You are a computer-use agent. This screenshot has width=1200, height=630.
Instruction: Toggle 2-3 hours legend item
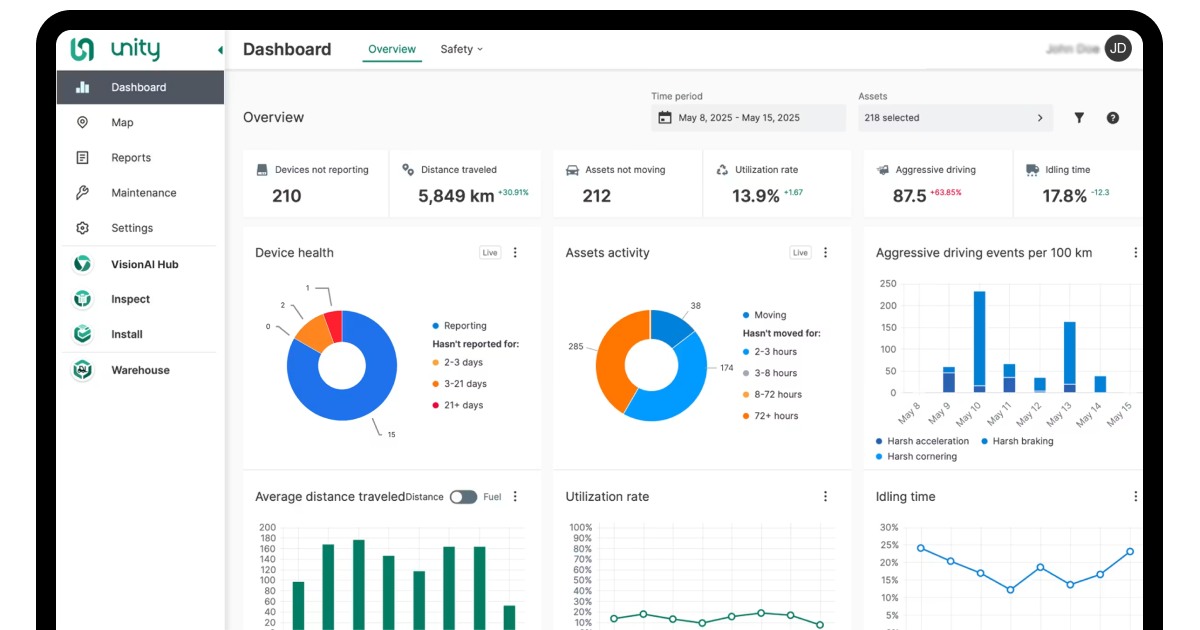(770, 352)
